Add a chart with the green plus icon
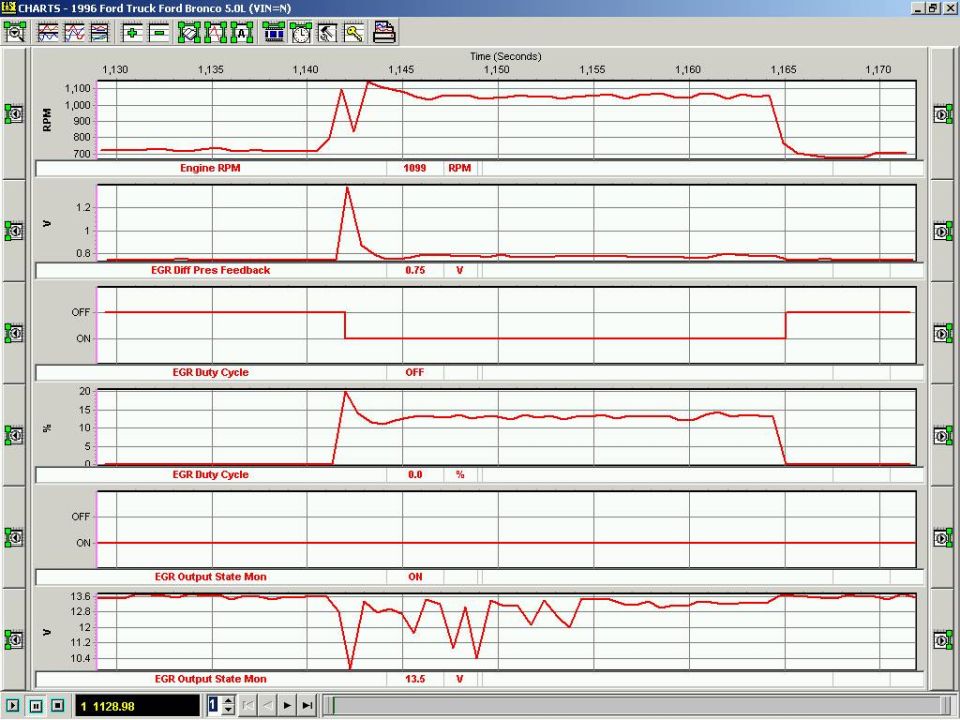This screenshot has height=720, width=960. pos(131,32)
